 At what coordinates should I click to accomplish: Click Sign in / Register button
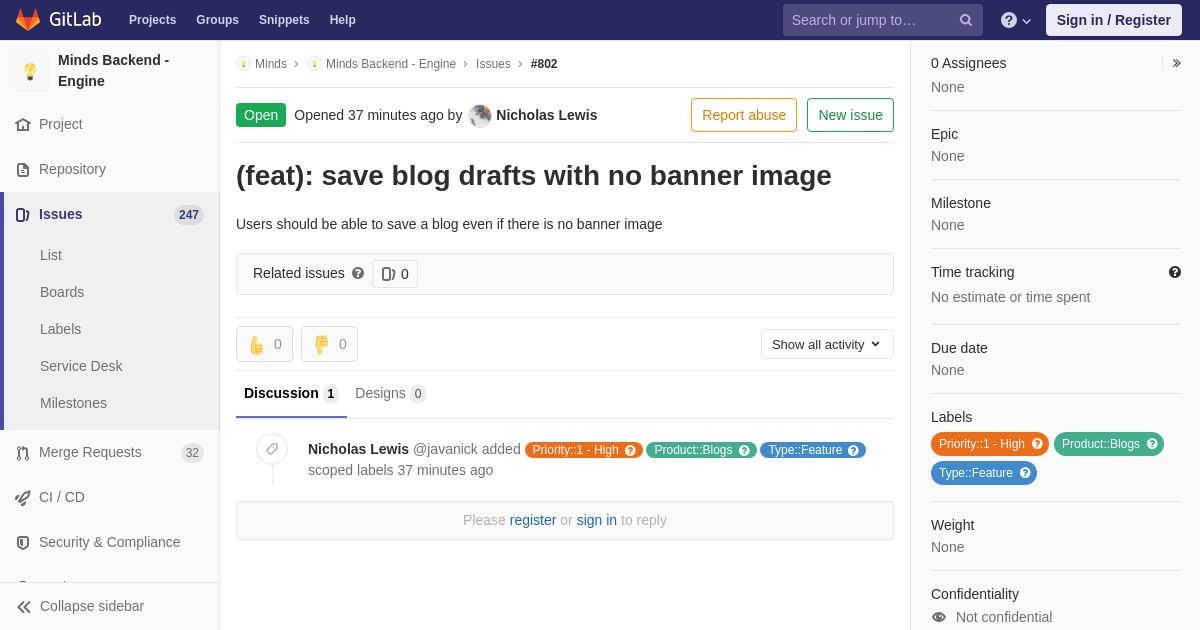[x=1114, y=20]
